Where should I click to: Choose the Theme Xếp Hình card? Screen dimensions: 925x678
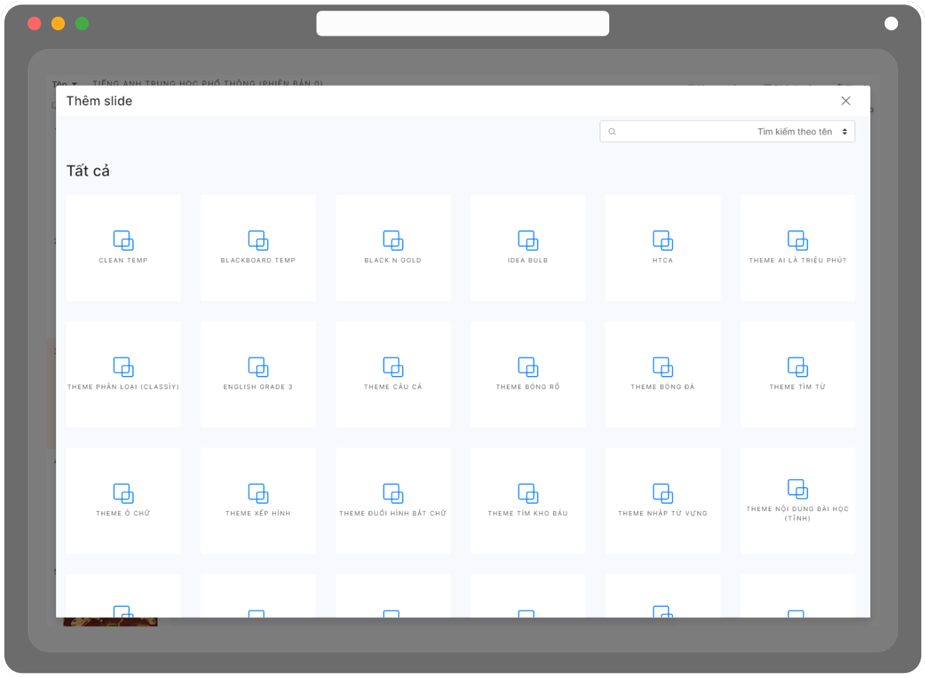(x=258, y=501)
